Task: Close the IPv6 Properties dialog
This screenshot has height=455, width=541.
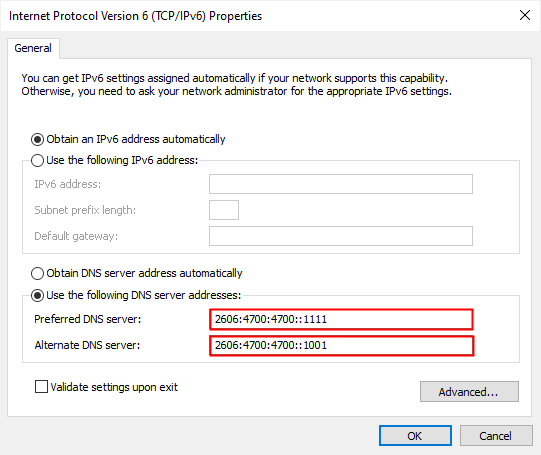Action: [x=524, y=15]
